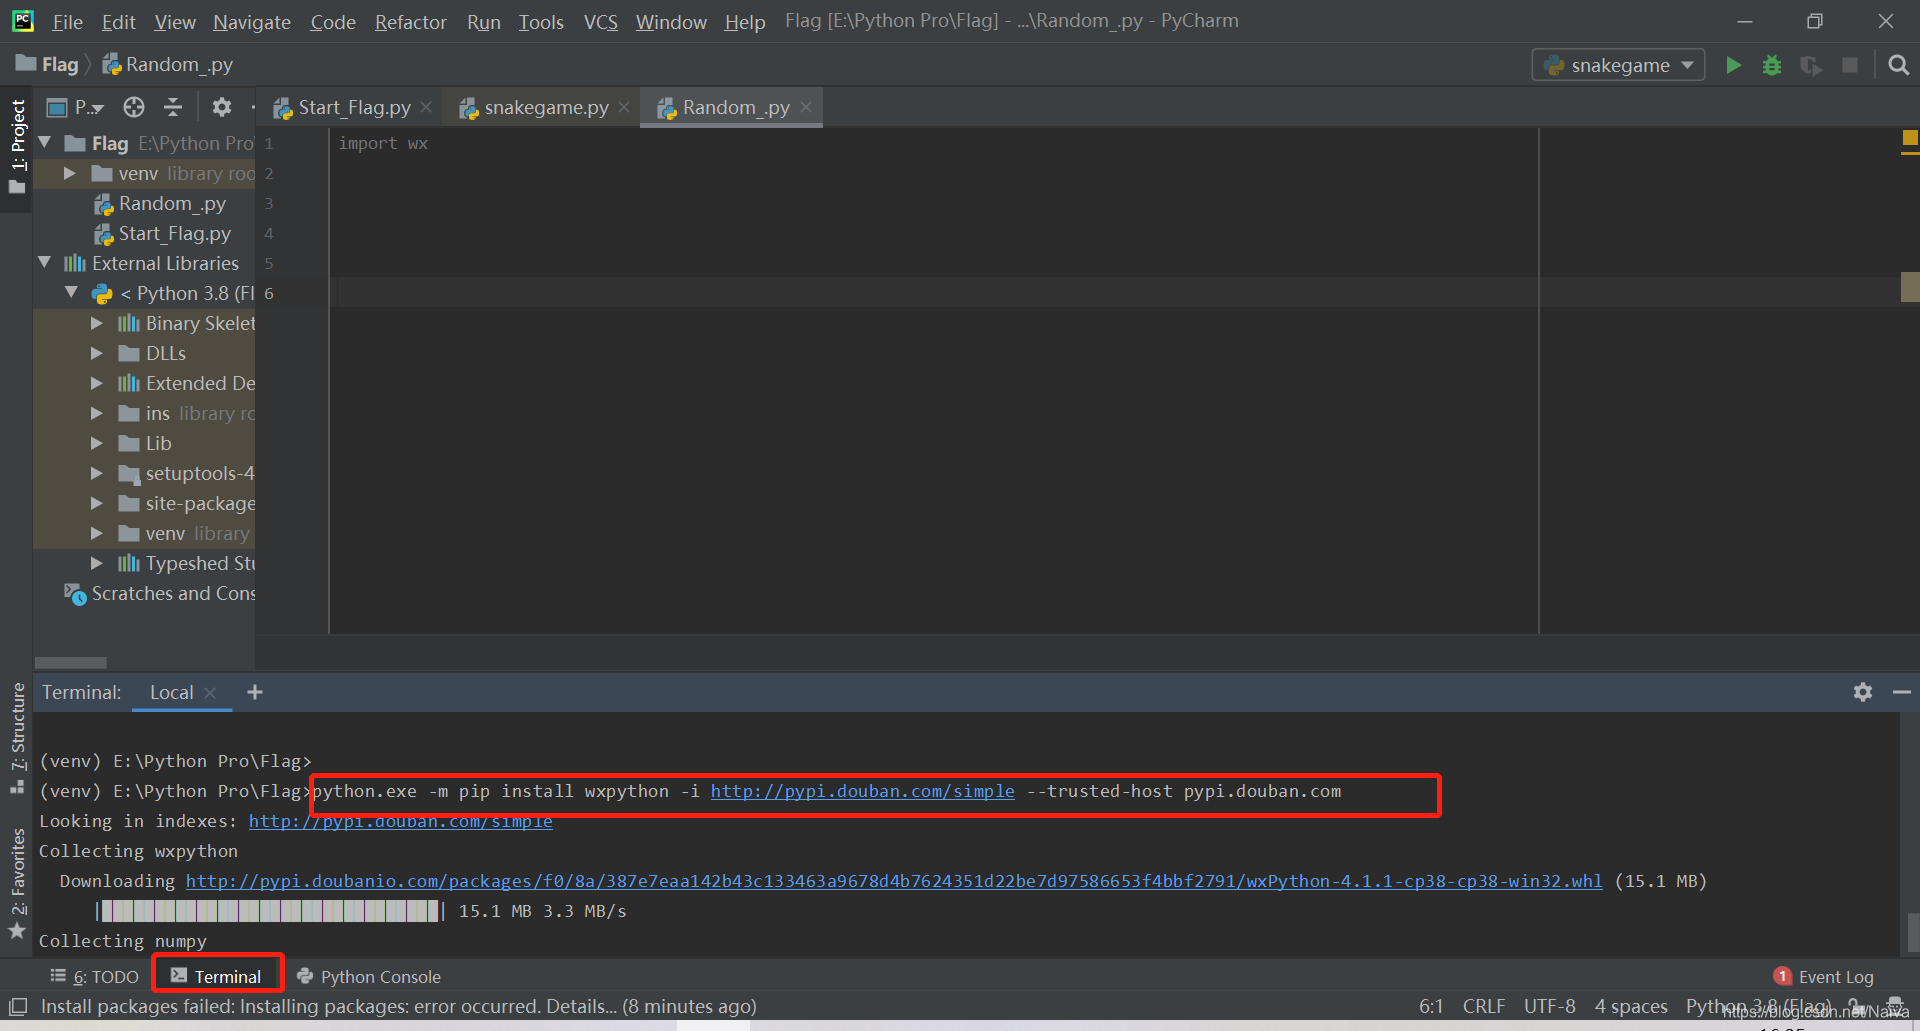
Task: Collapse the Python 3.8 interpreter node
Action: 72,293
